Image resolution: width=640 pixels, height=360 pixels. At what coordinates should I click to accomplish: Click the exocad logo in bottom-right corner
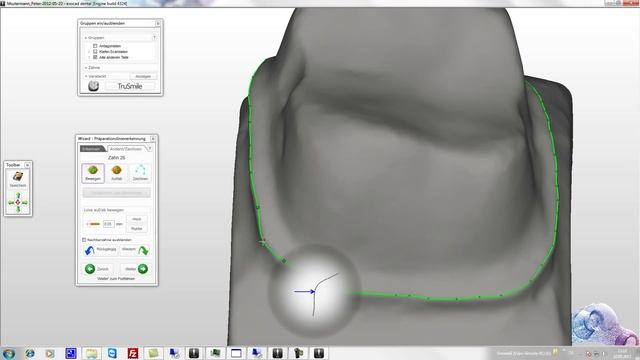[x=604, y=324]
